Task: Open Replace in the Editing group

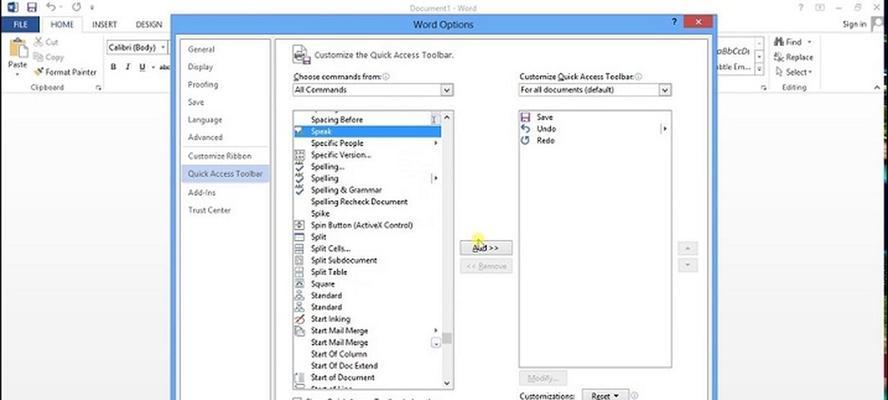Action: [793, 57]
